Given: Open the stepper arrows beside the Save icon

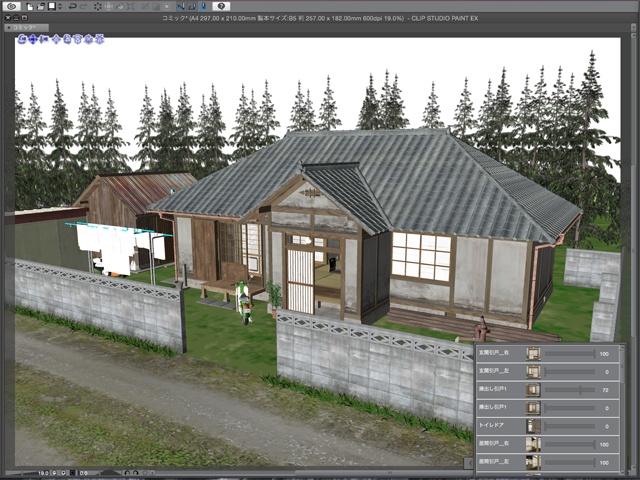Looking at the screenshot, I should 60,7.
